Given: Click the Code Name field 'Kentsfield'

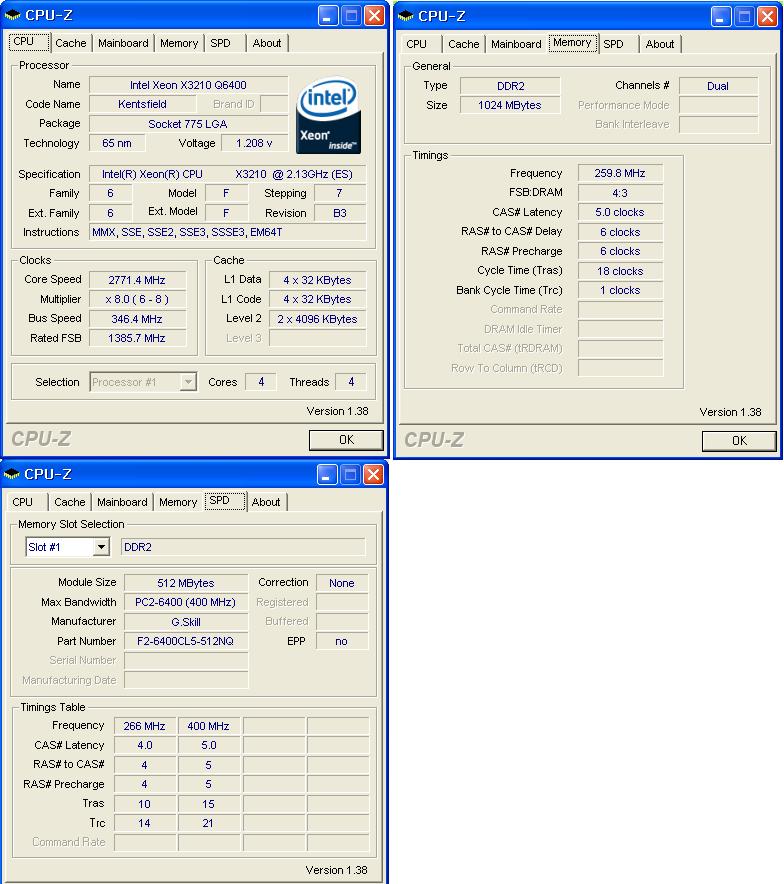Looking at the screenshot, I should [143, 104].
